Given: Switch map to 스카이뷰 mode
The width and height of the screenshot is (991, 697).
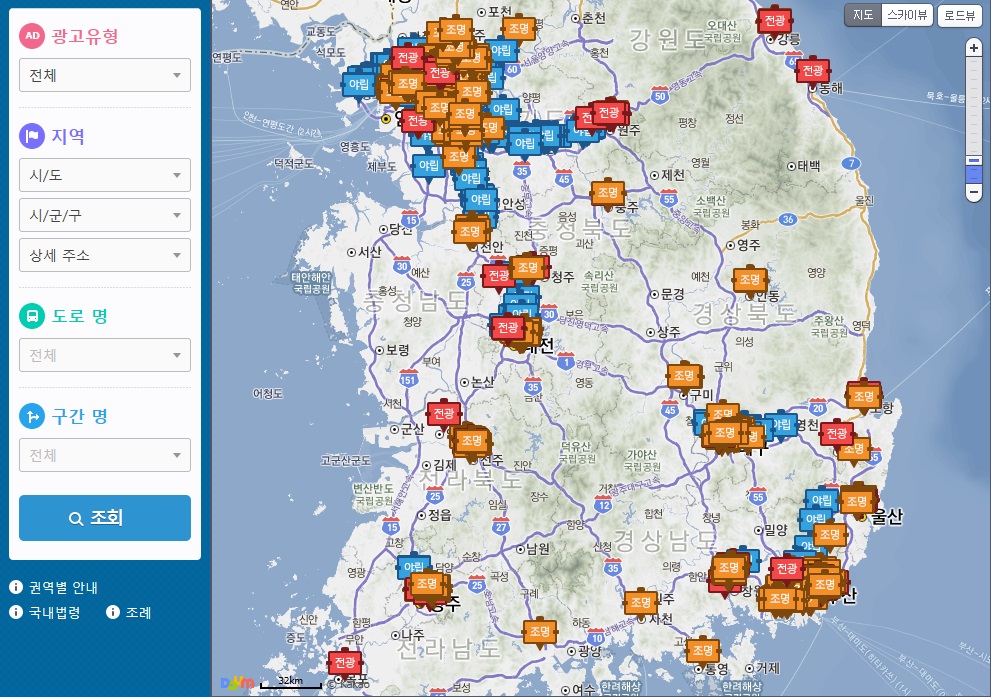Looking at the screenshot, I should coord(908,15).
